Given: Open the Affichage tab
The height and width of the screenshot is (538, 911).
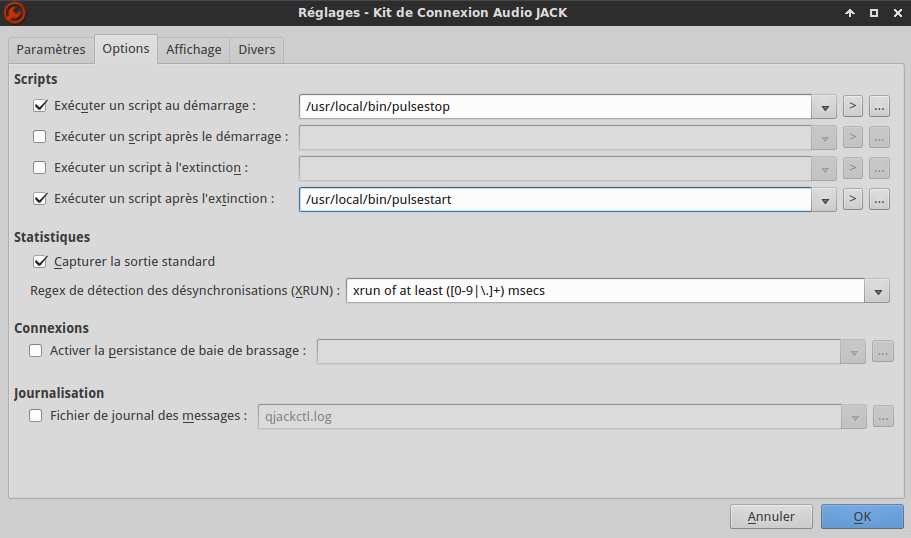Looking at the screenshot, I should pos(194,50).
